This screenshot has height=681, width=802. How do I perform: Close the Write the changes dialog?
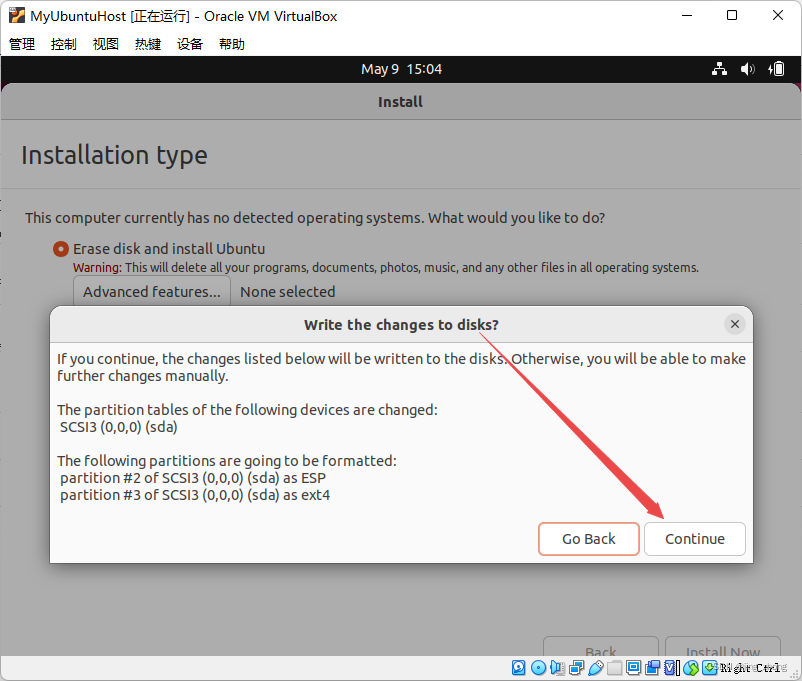click(735, 324)
